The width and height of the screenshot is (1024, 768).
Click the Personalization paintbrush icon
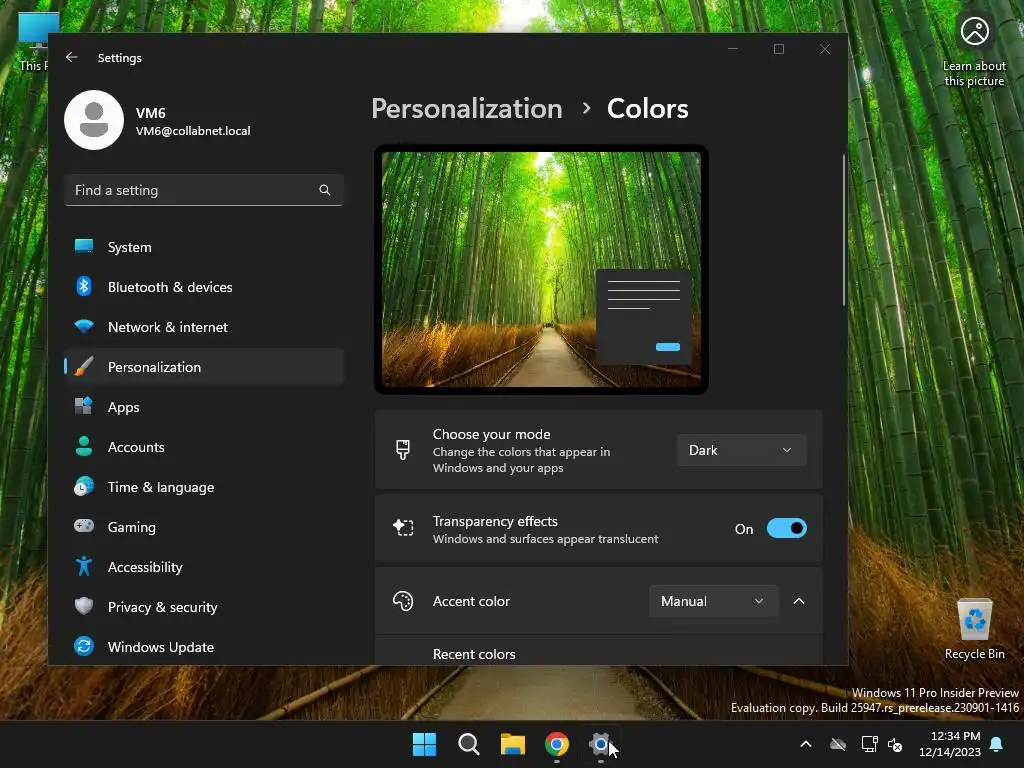coord(84,366)
